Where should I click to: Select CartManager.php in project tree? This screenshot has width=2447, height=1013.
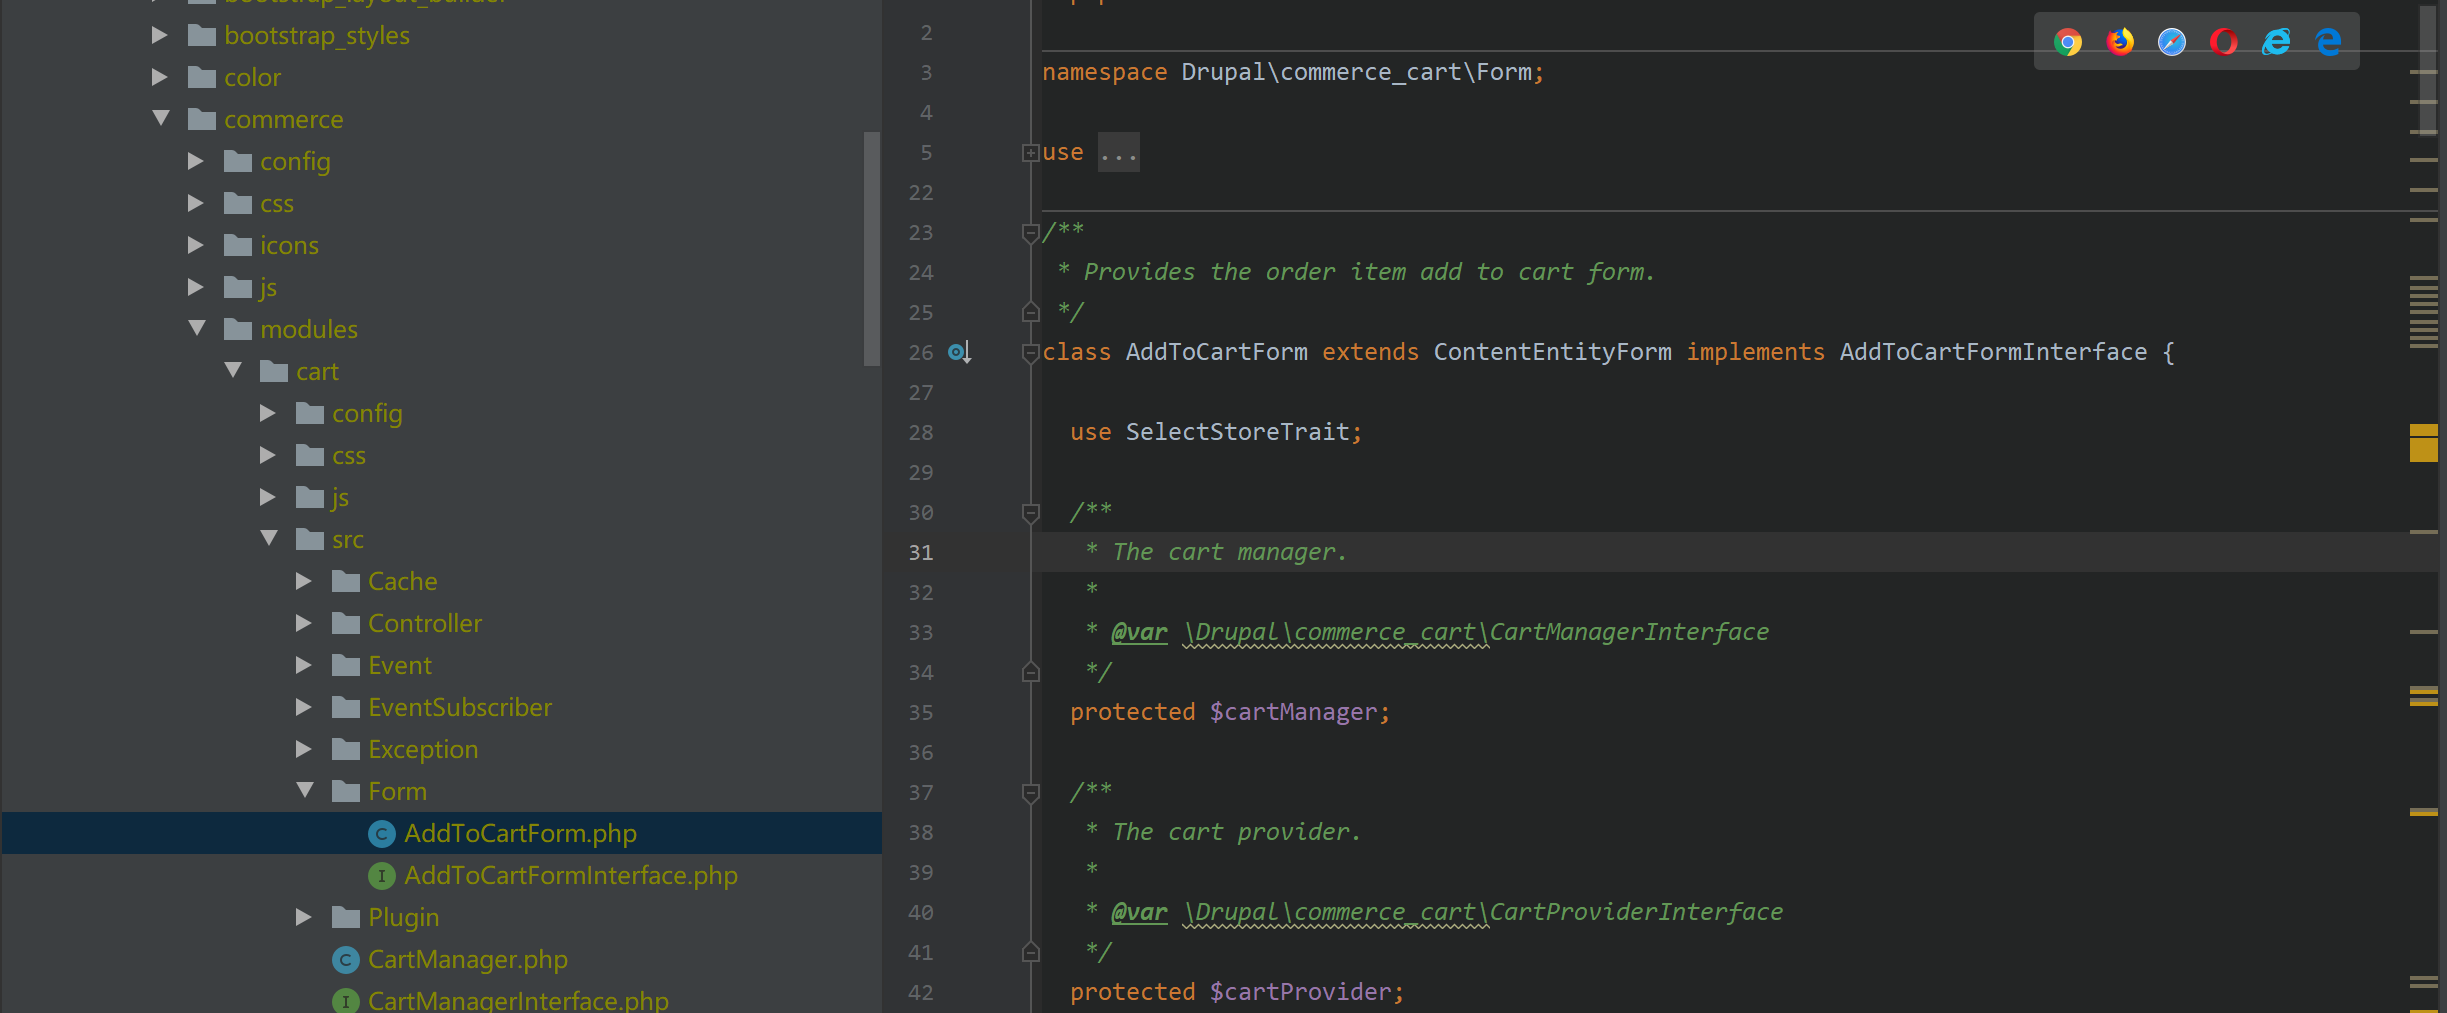[x=468, y=959]
